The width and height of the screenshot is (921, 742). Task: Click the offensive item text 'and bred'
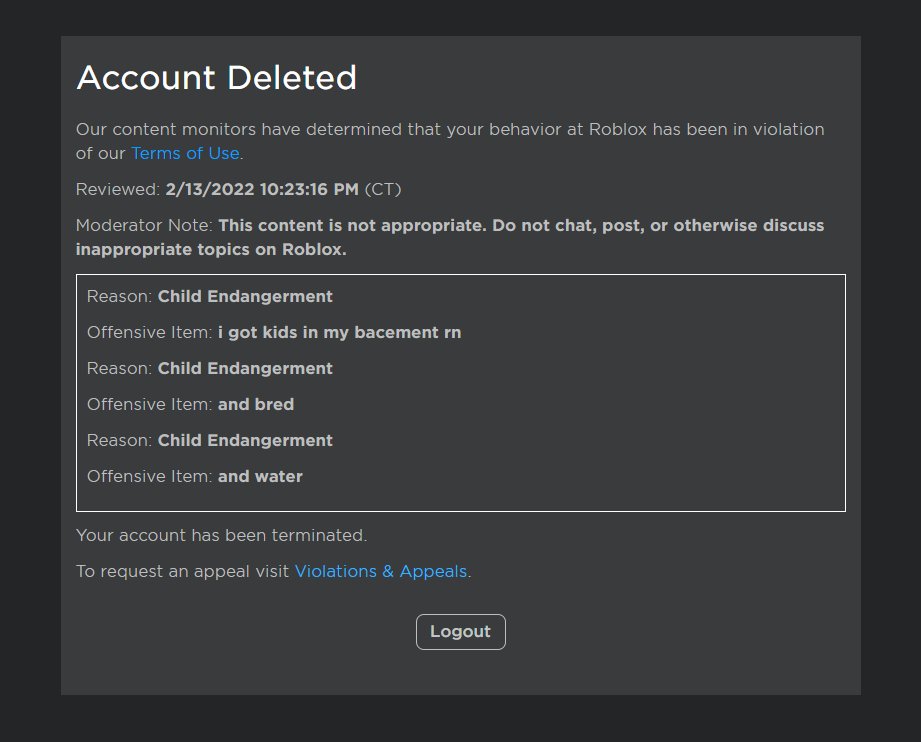point(256,404)
